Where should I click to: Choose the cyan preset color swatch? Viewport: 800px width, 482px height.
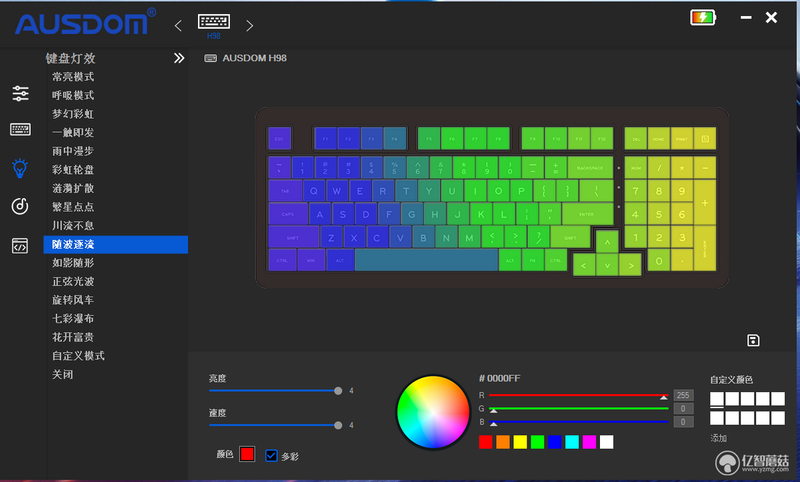point(572,442)
